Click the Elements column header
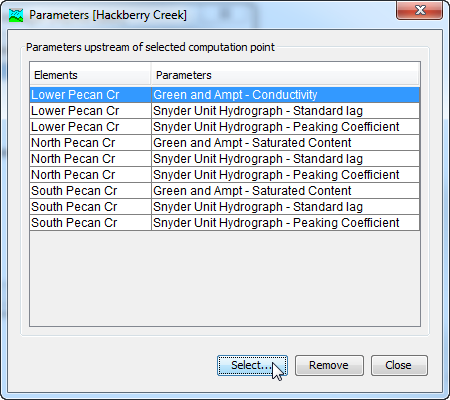Image resolution: width=450 pixels, height=400 pixels. [x=90, y=75]
